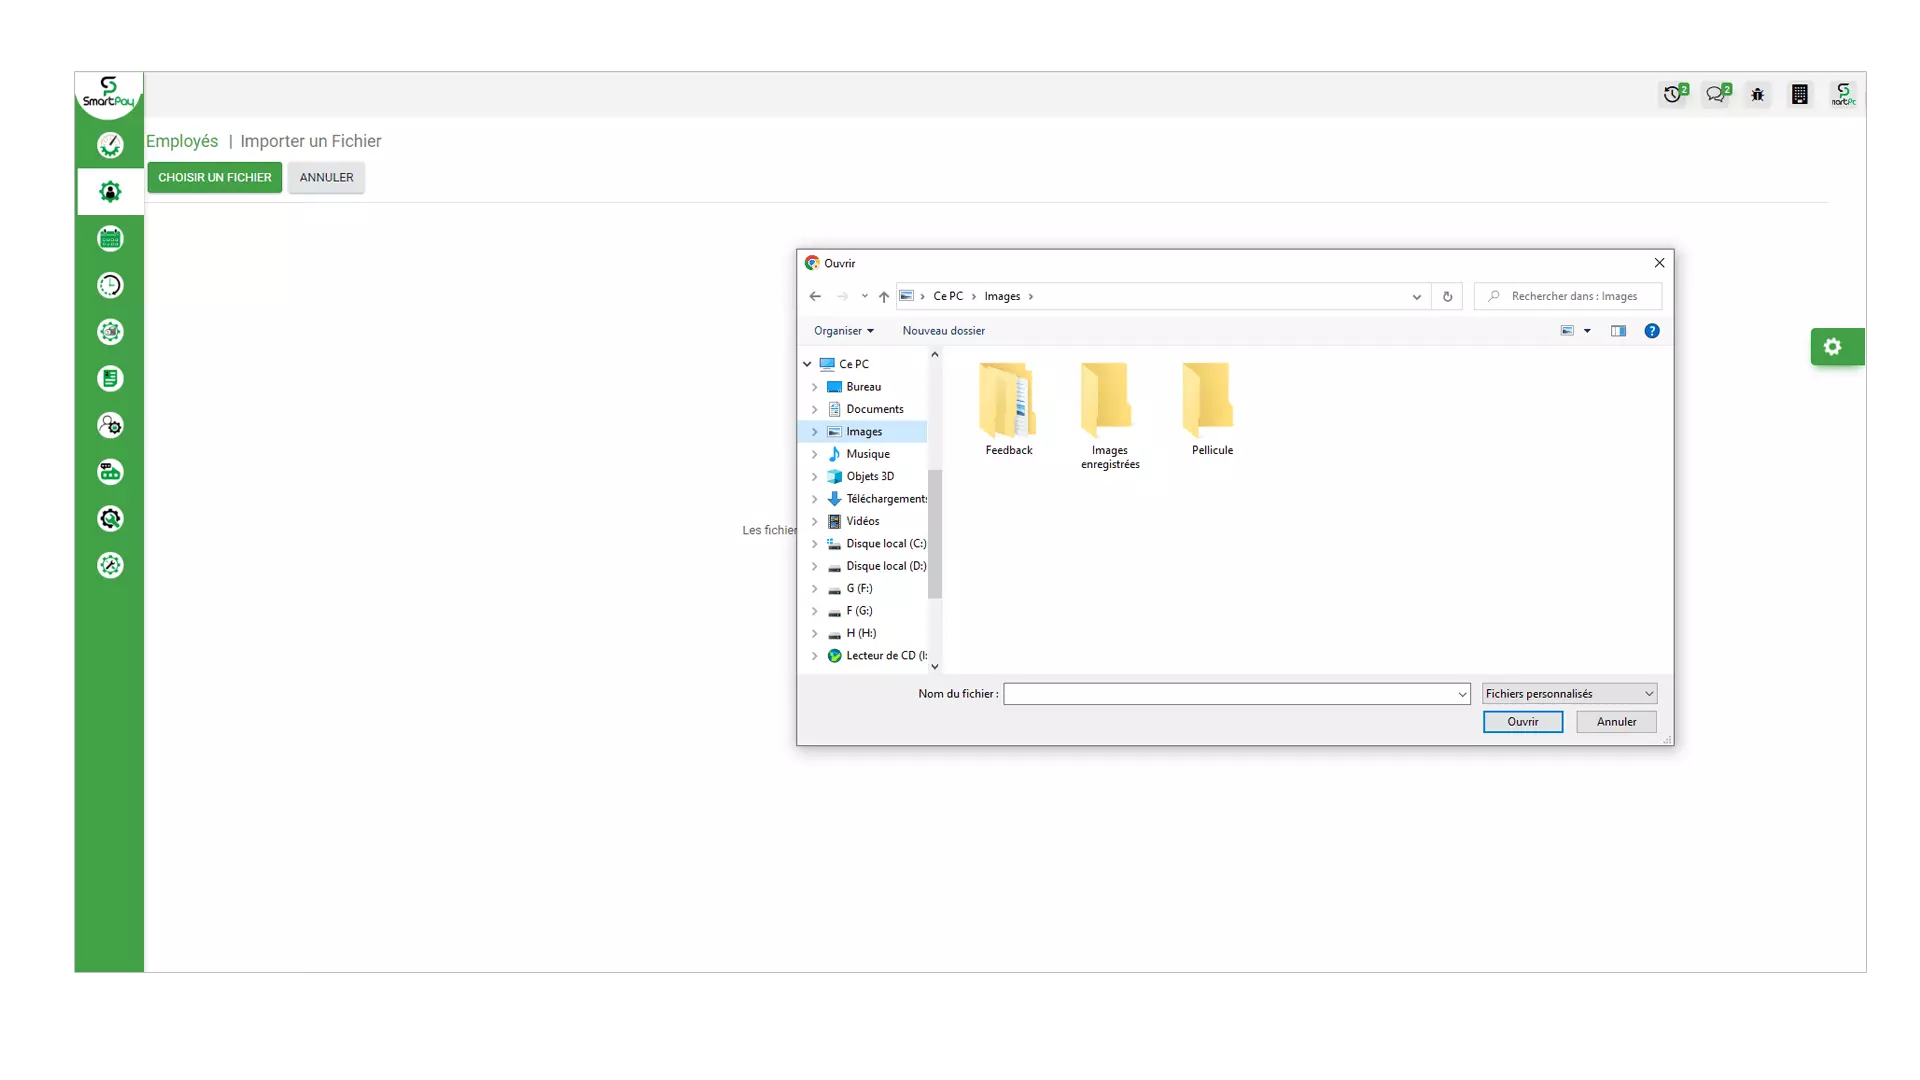Refresh the Images folder location
Image resolution: width=1920 pixels, height=1080 pixels.
[x=1447, y=296]
